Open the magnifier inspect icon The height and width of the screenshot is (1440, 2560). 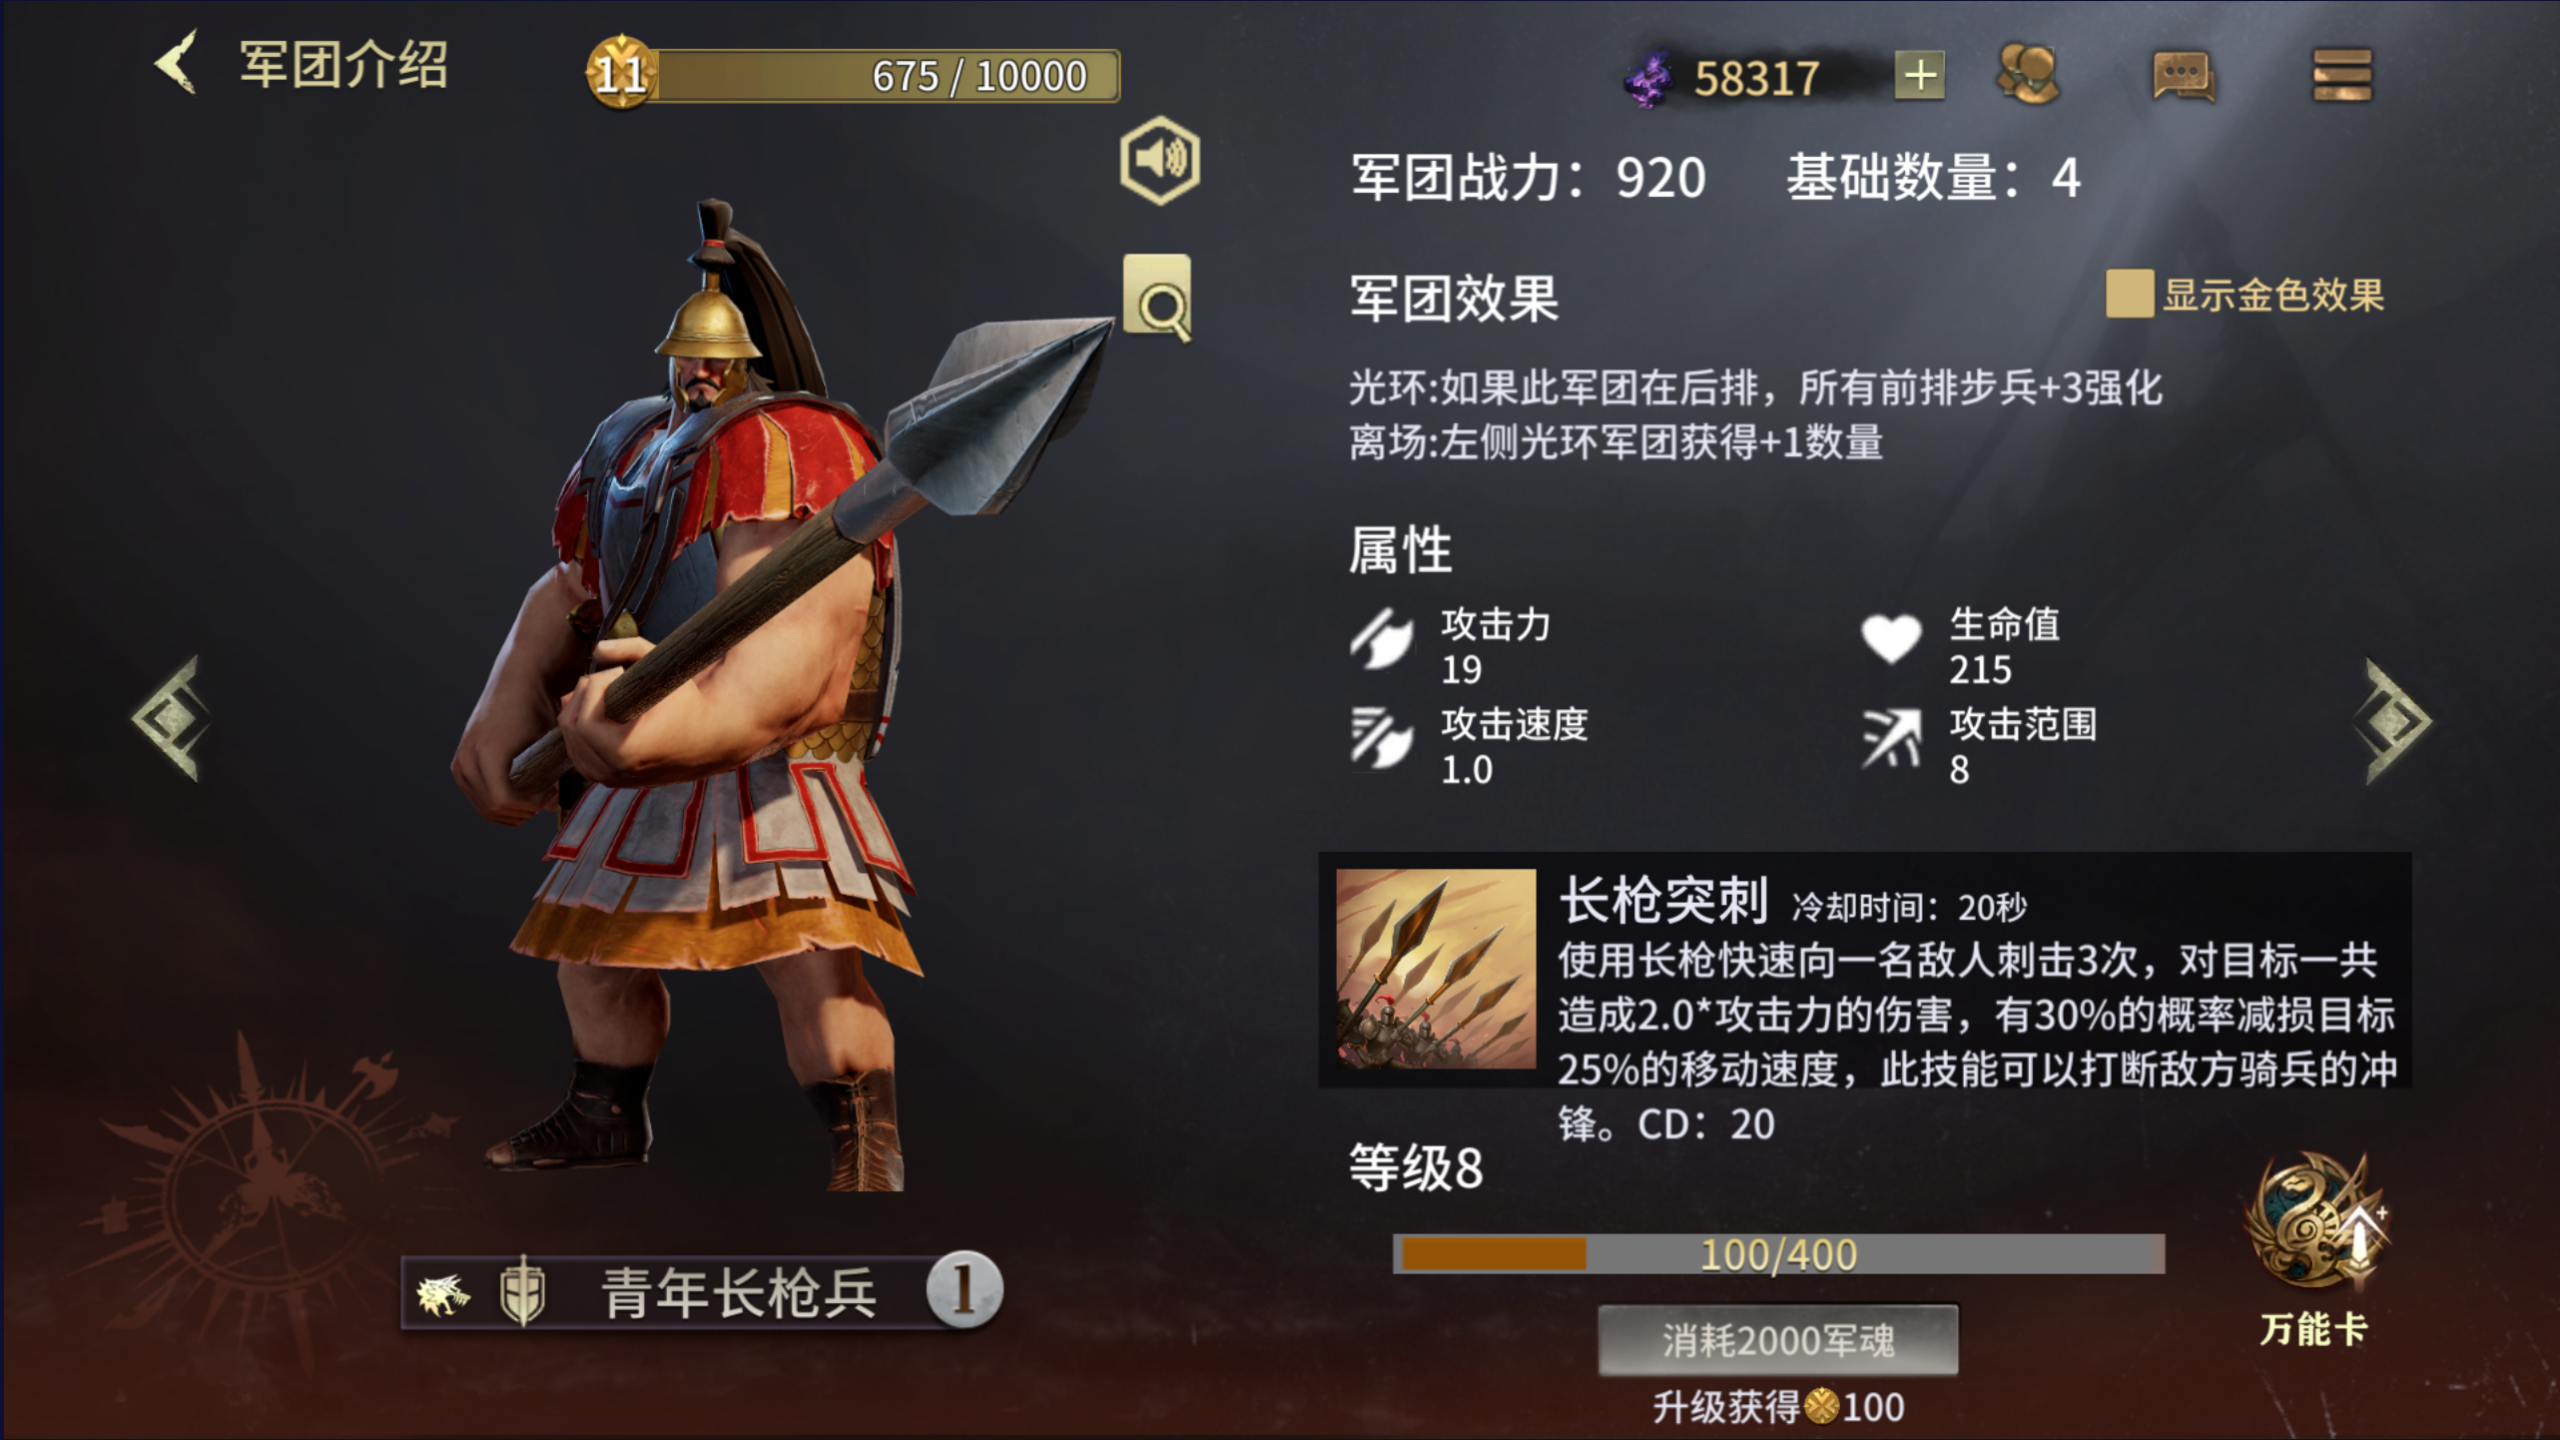pos(1158,297)
